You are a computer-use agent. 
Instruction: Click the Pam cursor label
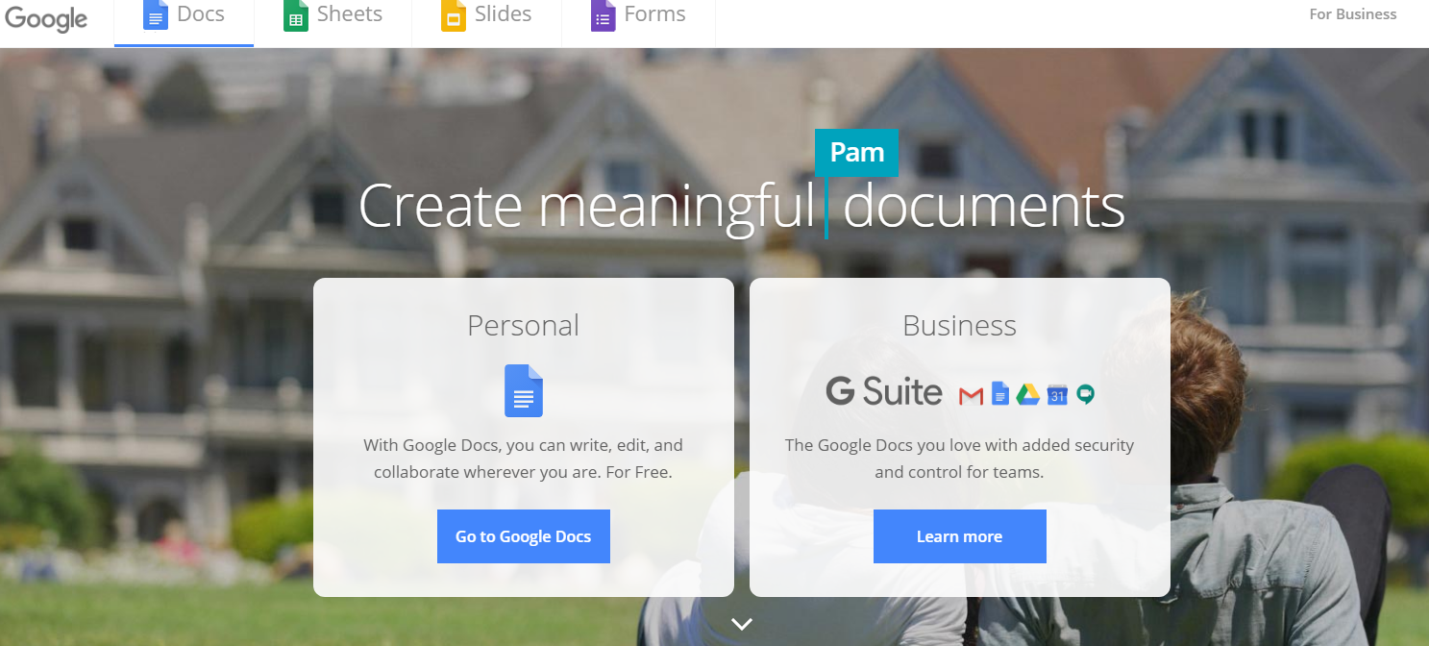coord(857,153)
